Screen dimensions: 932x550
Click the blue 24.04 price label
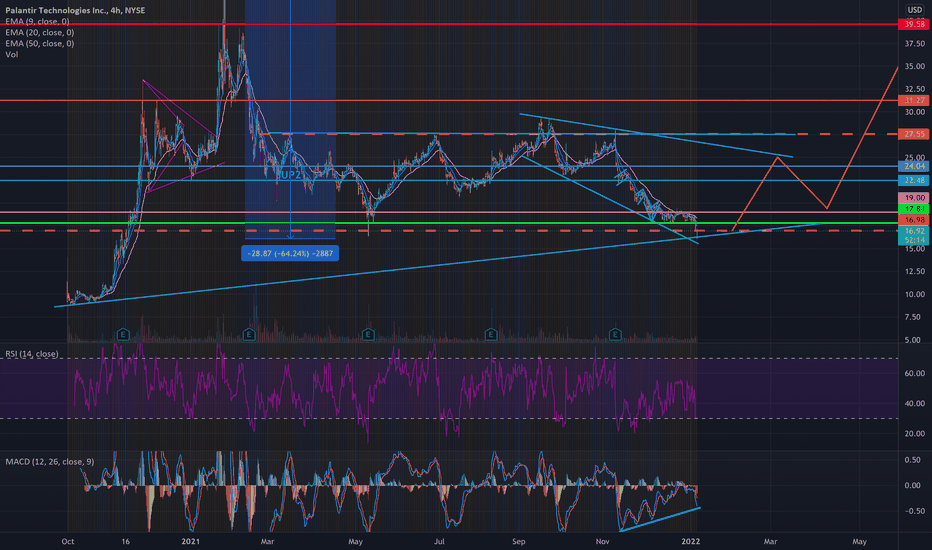click(x=914, y=166)
